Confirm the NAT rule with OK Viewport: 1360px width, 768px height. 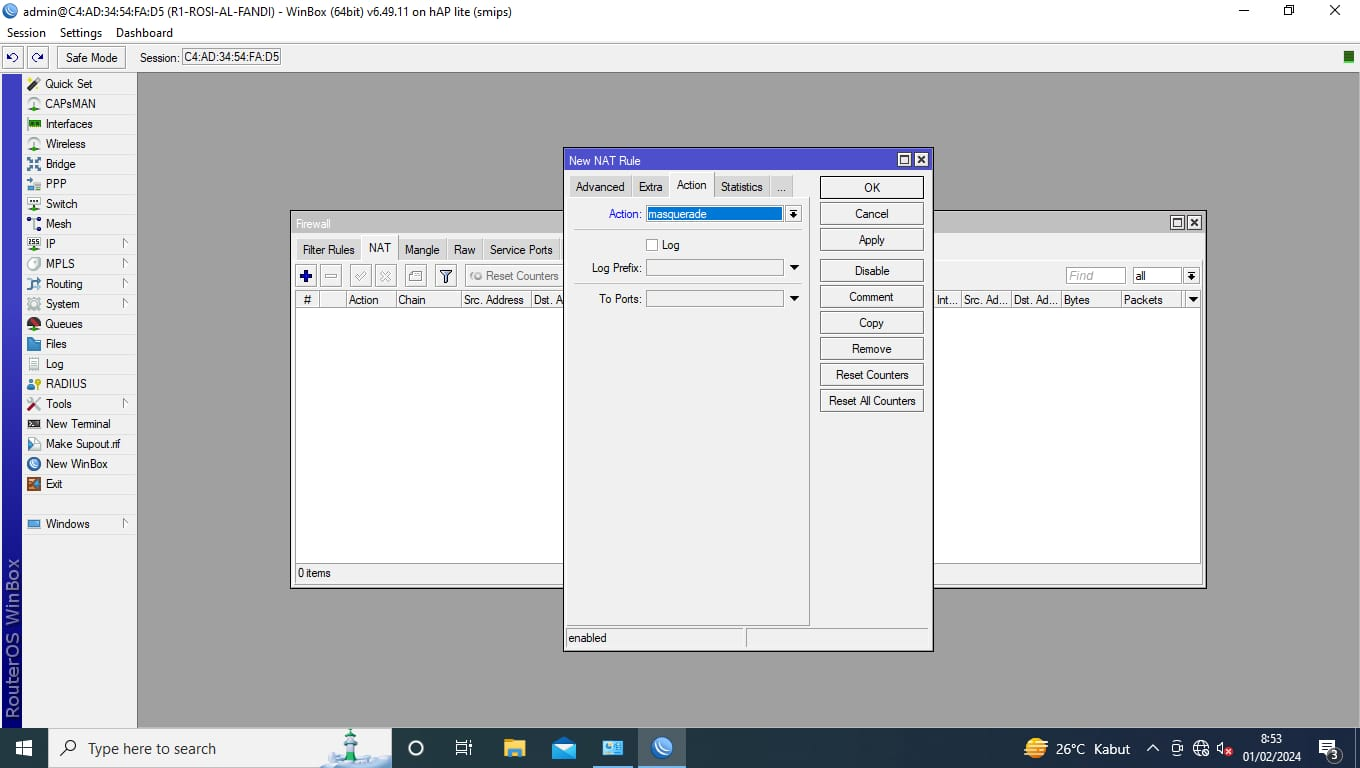[872, 188]
